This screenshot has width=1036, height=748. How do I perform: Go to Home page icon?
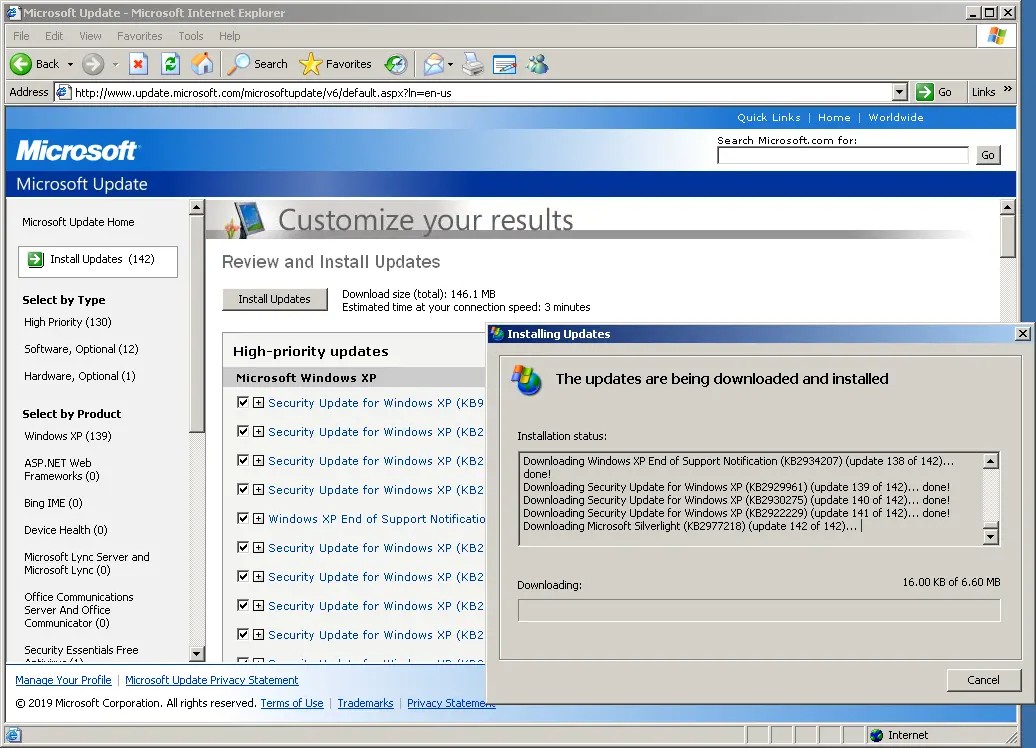pyautogui.click(x=202, y=64)
